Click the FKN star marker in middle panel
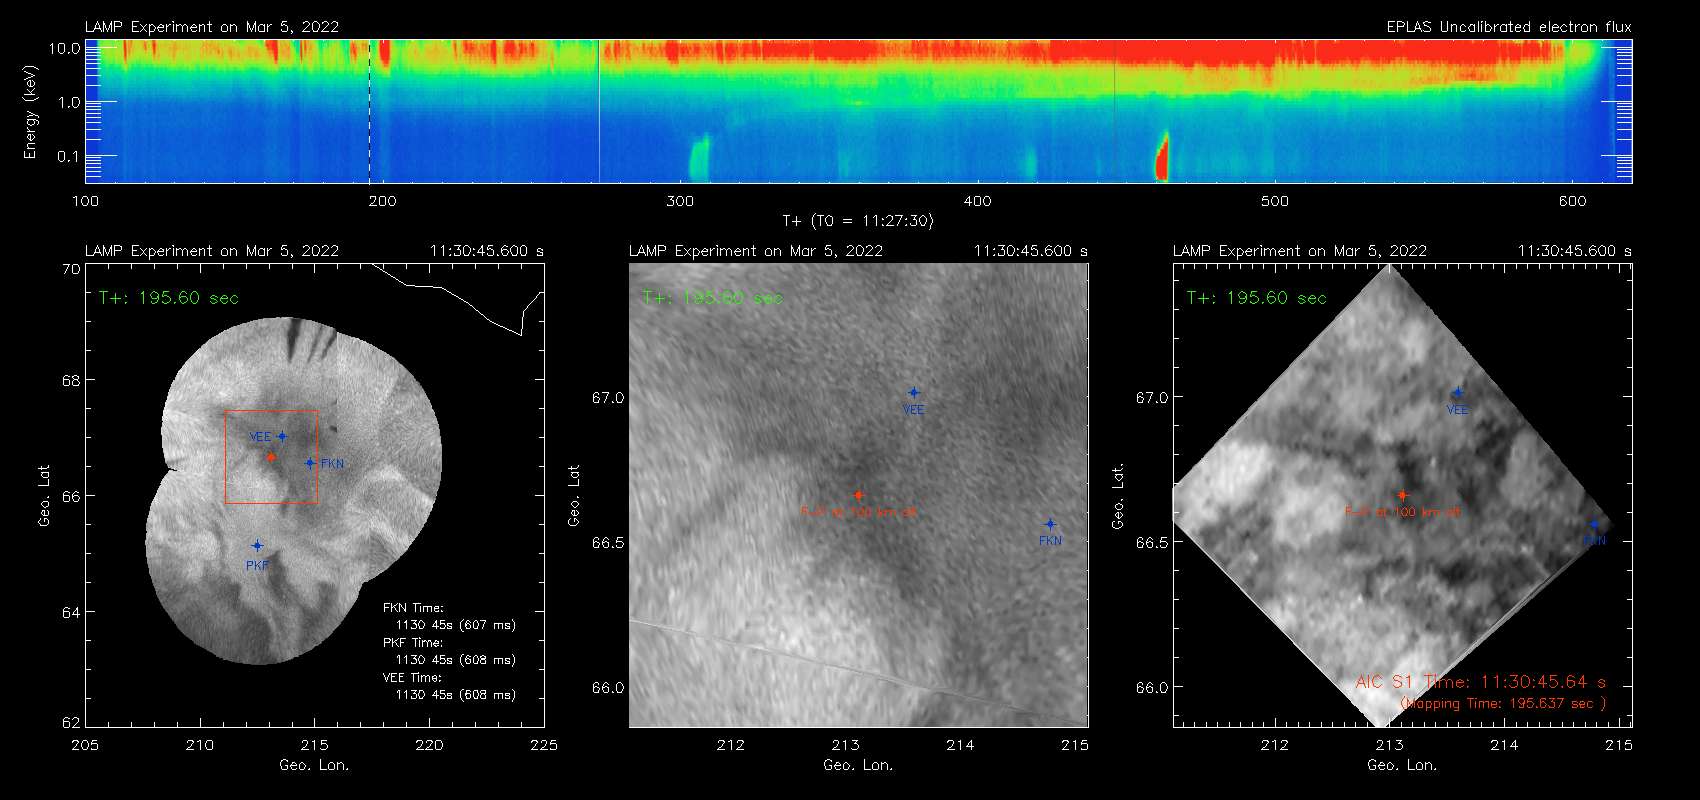The image size is (1700, 800). pyautogui.click(x=1050, y=524)
